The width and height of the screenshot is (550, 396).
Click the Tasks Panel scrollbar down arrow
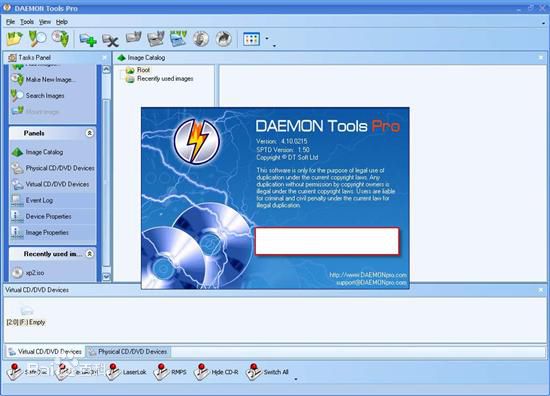(106, 277)
